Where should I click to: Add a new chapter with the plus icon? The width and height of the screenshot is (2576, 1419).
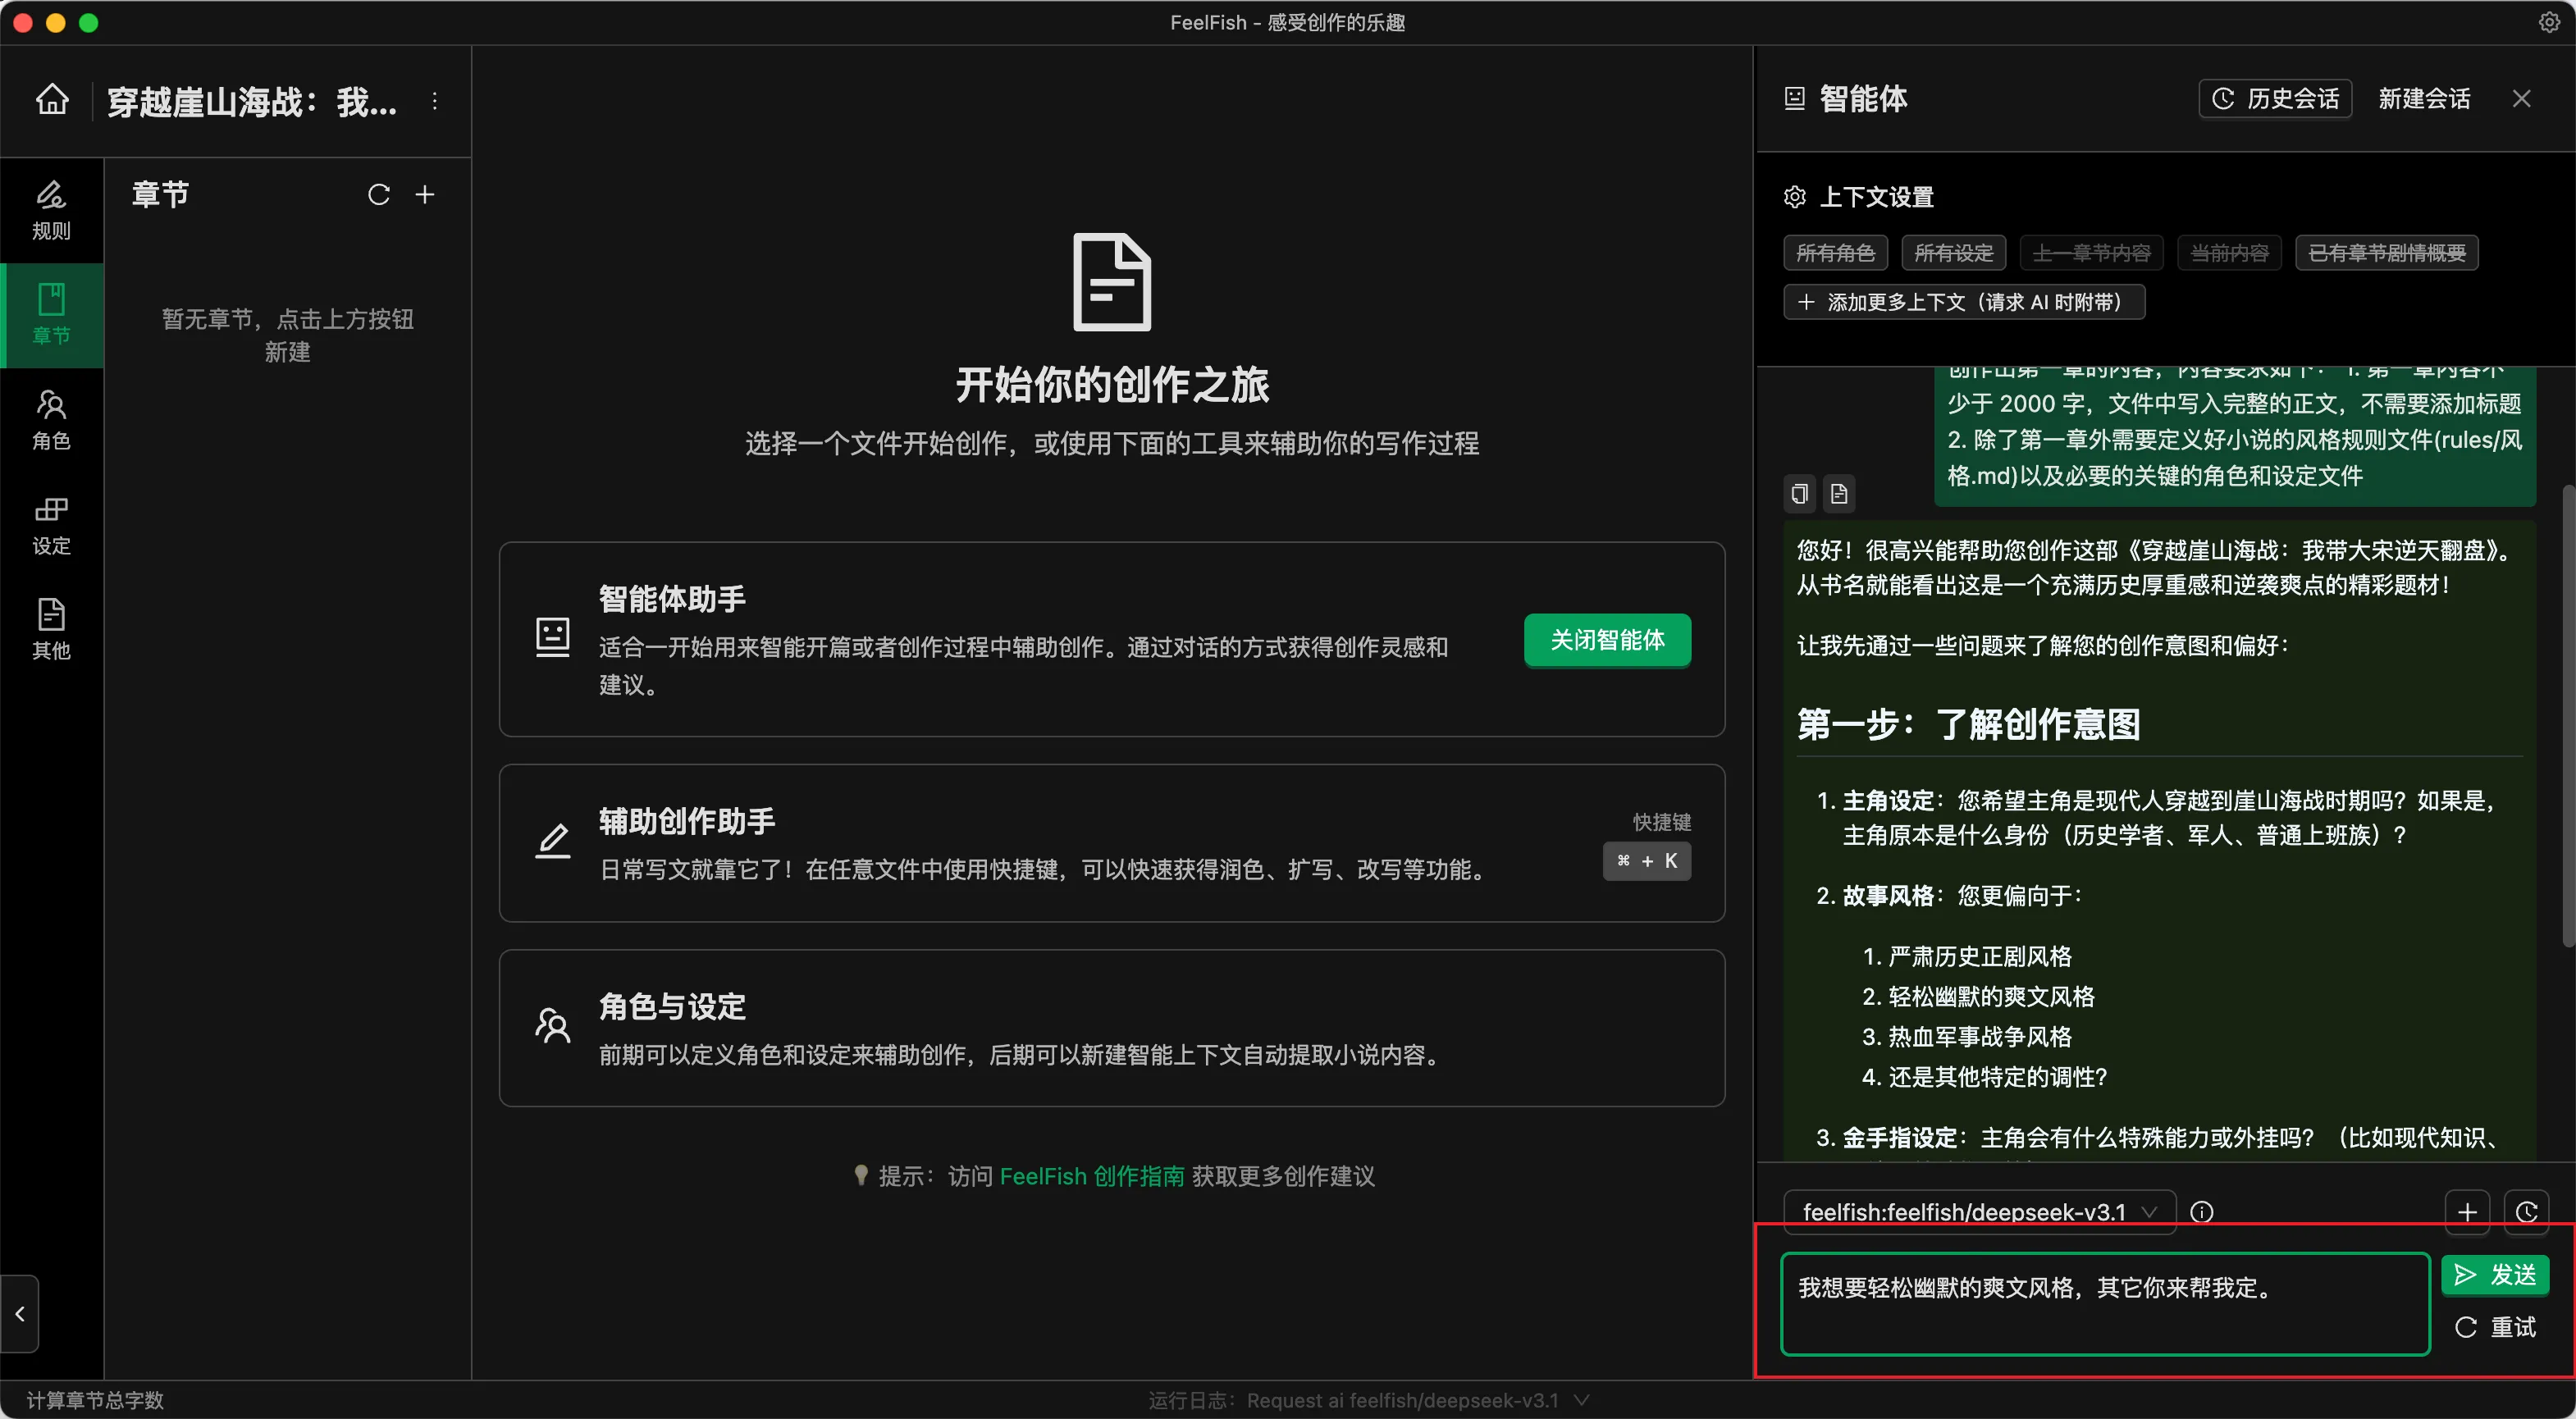(425, 194)
